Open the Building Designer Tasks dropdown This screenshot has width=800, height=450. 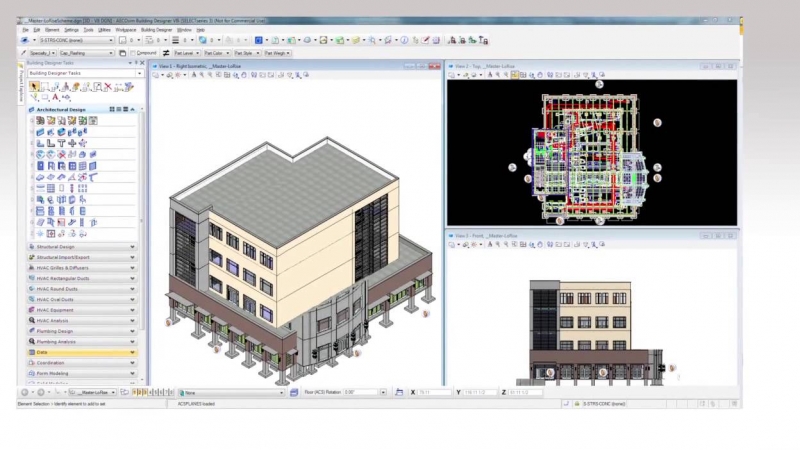point(85,73)
